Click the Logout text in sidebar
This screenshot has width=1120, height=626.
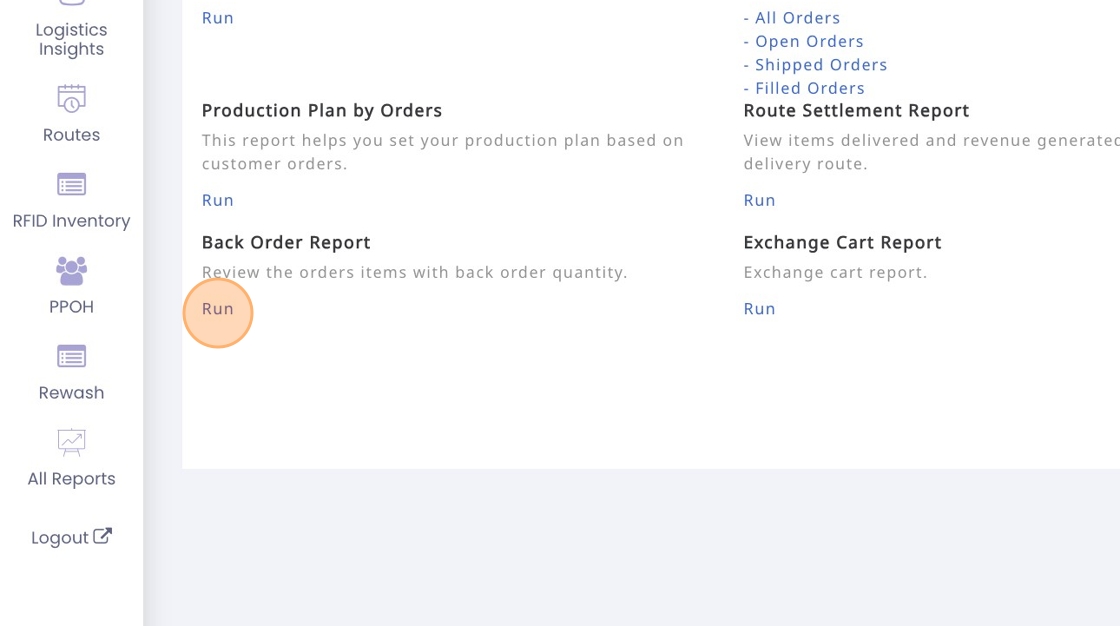pyautogui.click(x=60, y=538)
